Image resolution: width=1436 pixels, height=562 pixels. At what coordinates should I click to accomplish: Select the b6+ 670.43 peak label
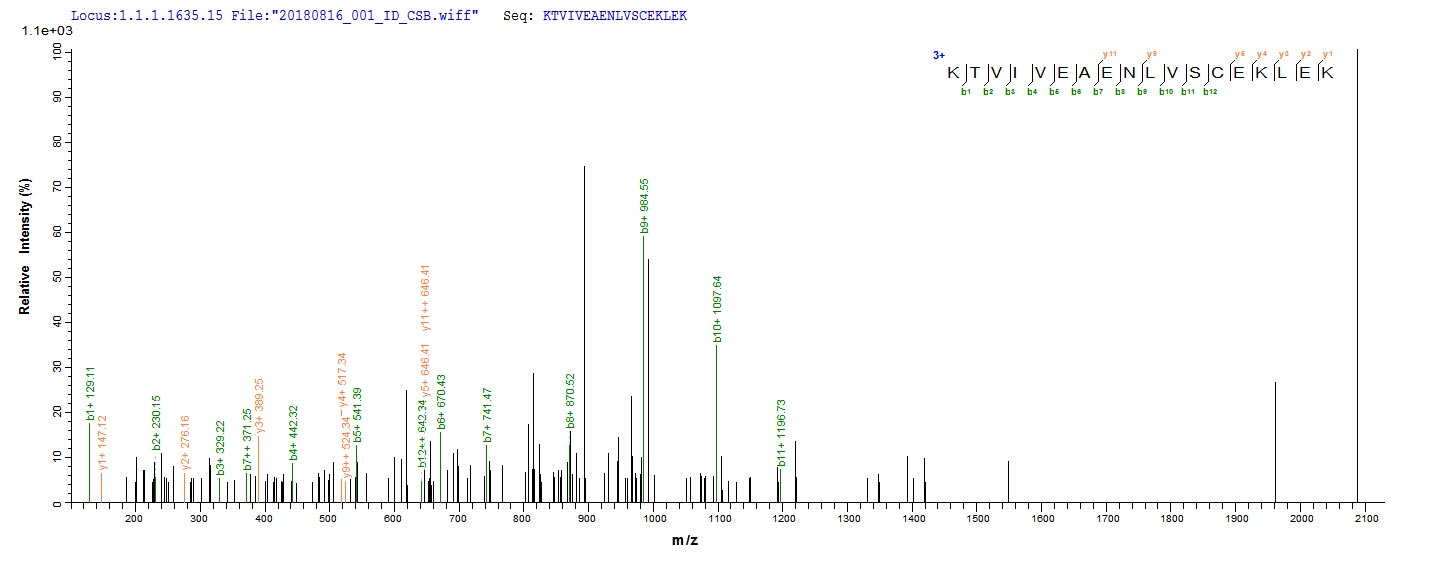(441, 403)
